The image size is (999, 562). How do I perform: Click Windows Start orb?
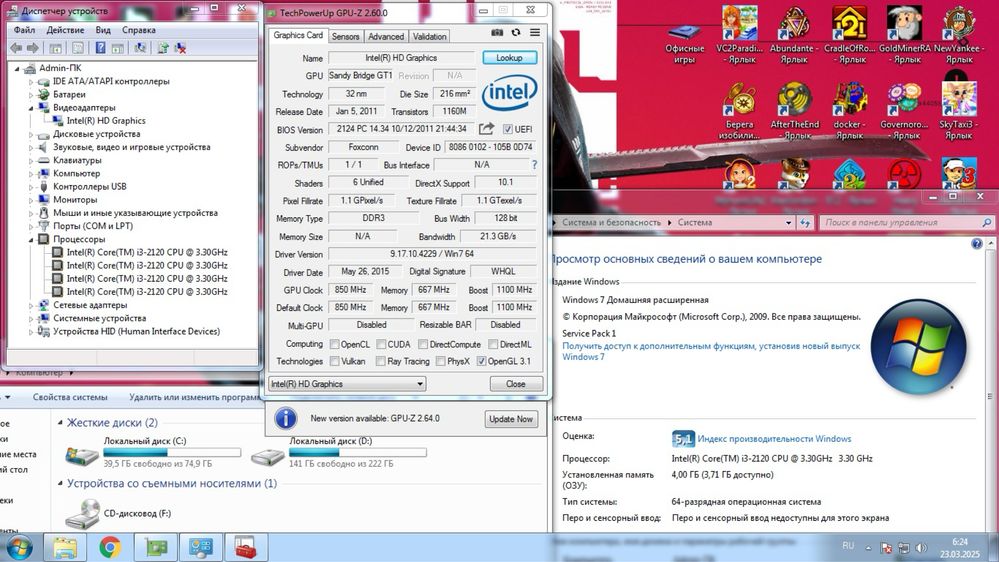tap(18, 547)
